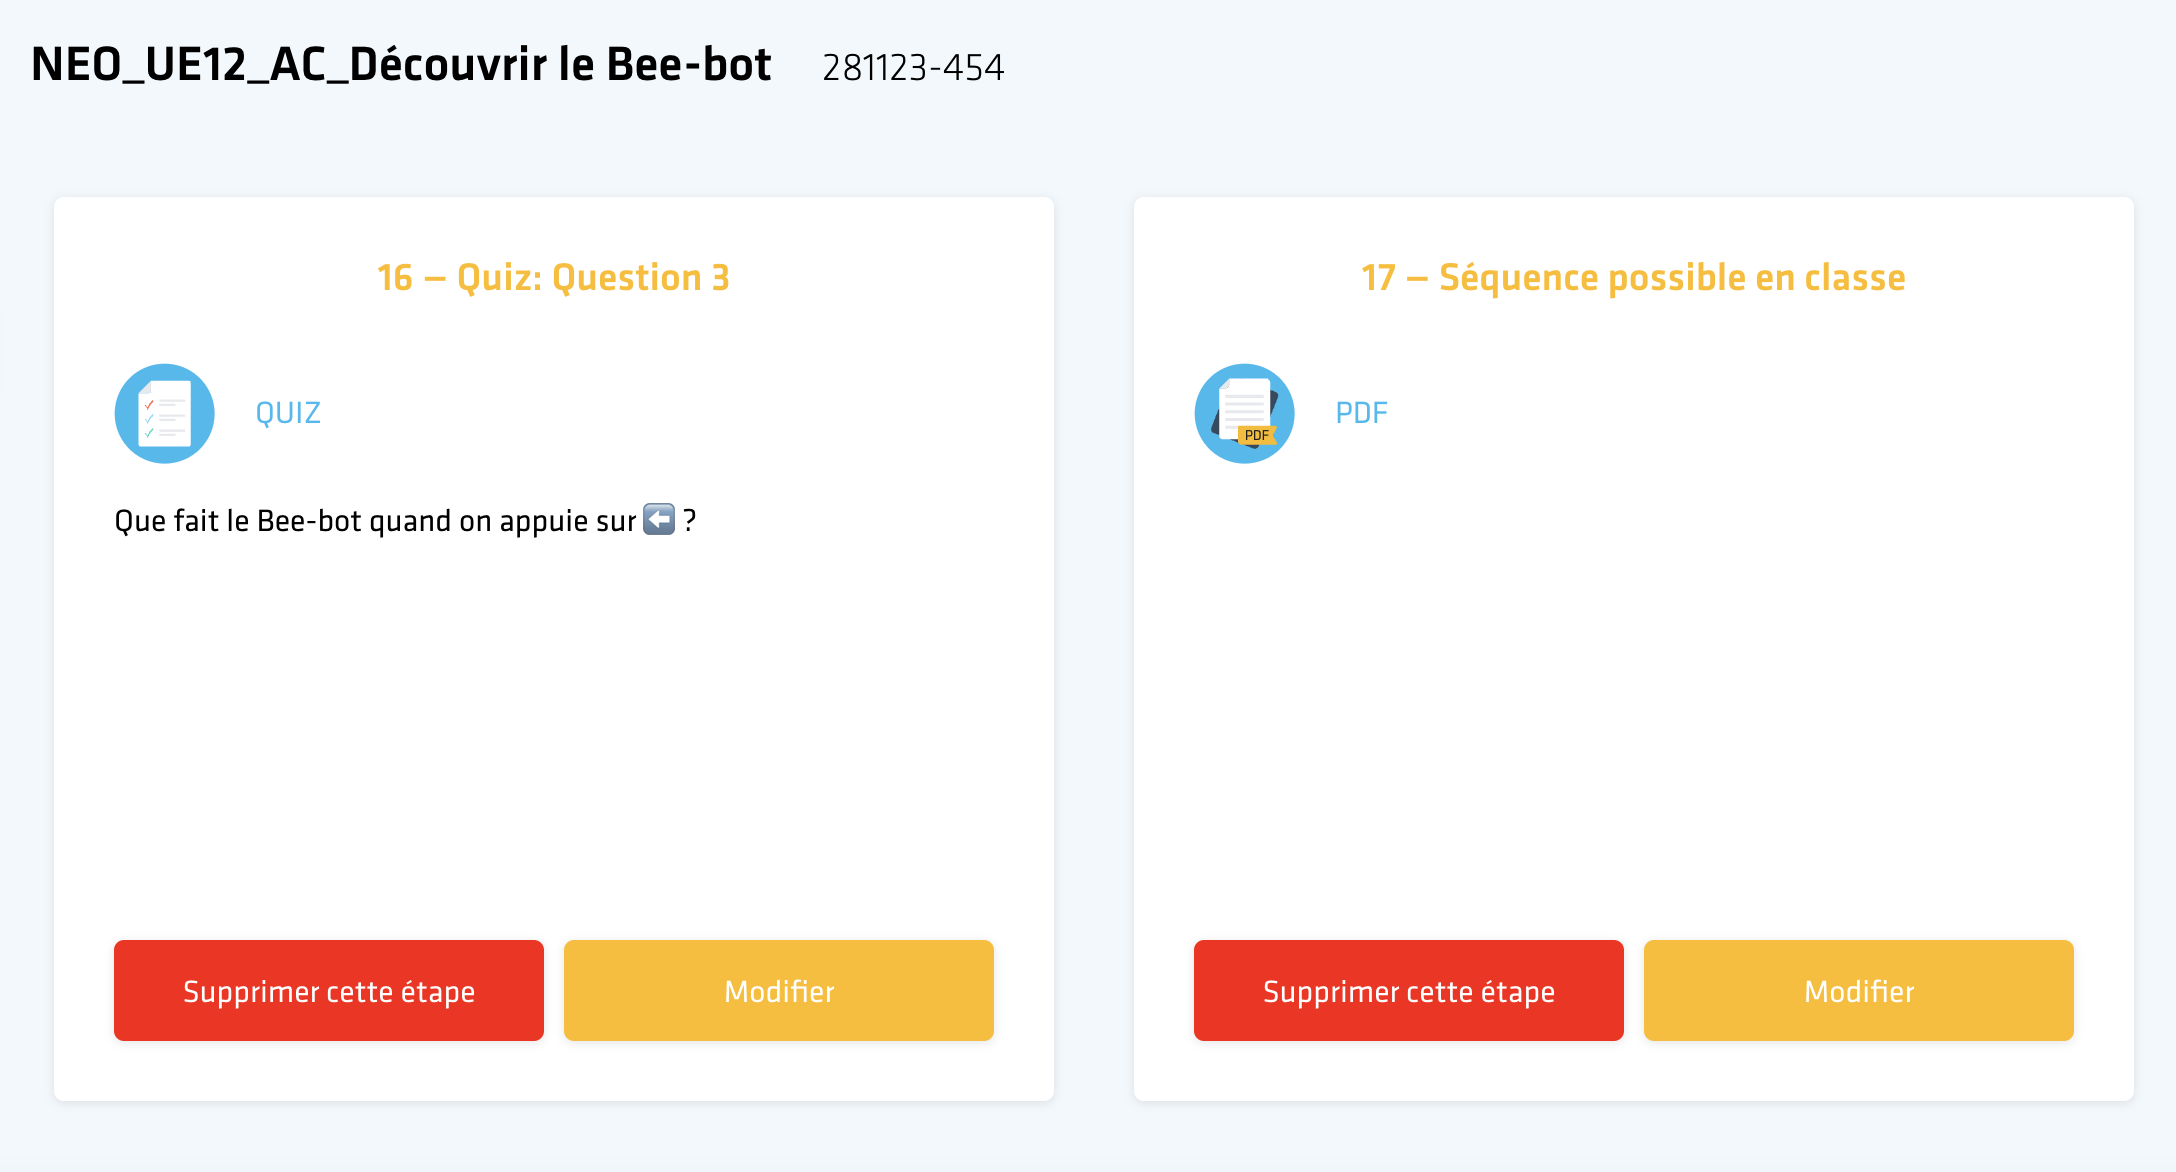Image resolution: width=2176 pixels, height=1172 pixels.
Task: Click the word Bee-bot in the page title
Action: pos(689,65)
